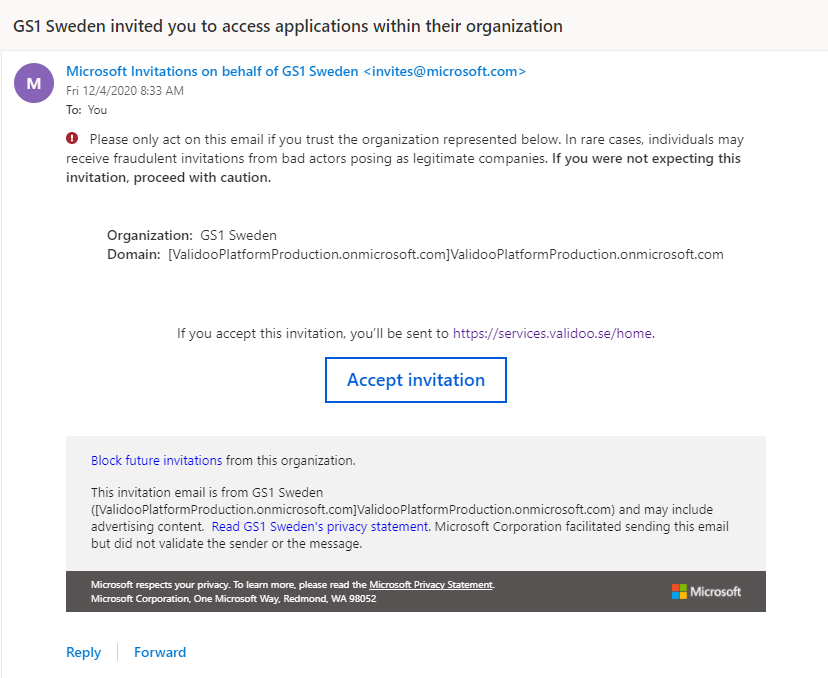Reply to this email
This screenshot has height=678, width=828.
tap(83, 652)
